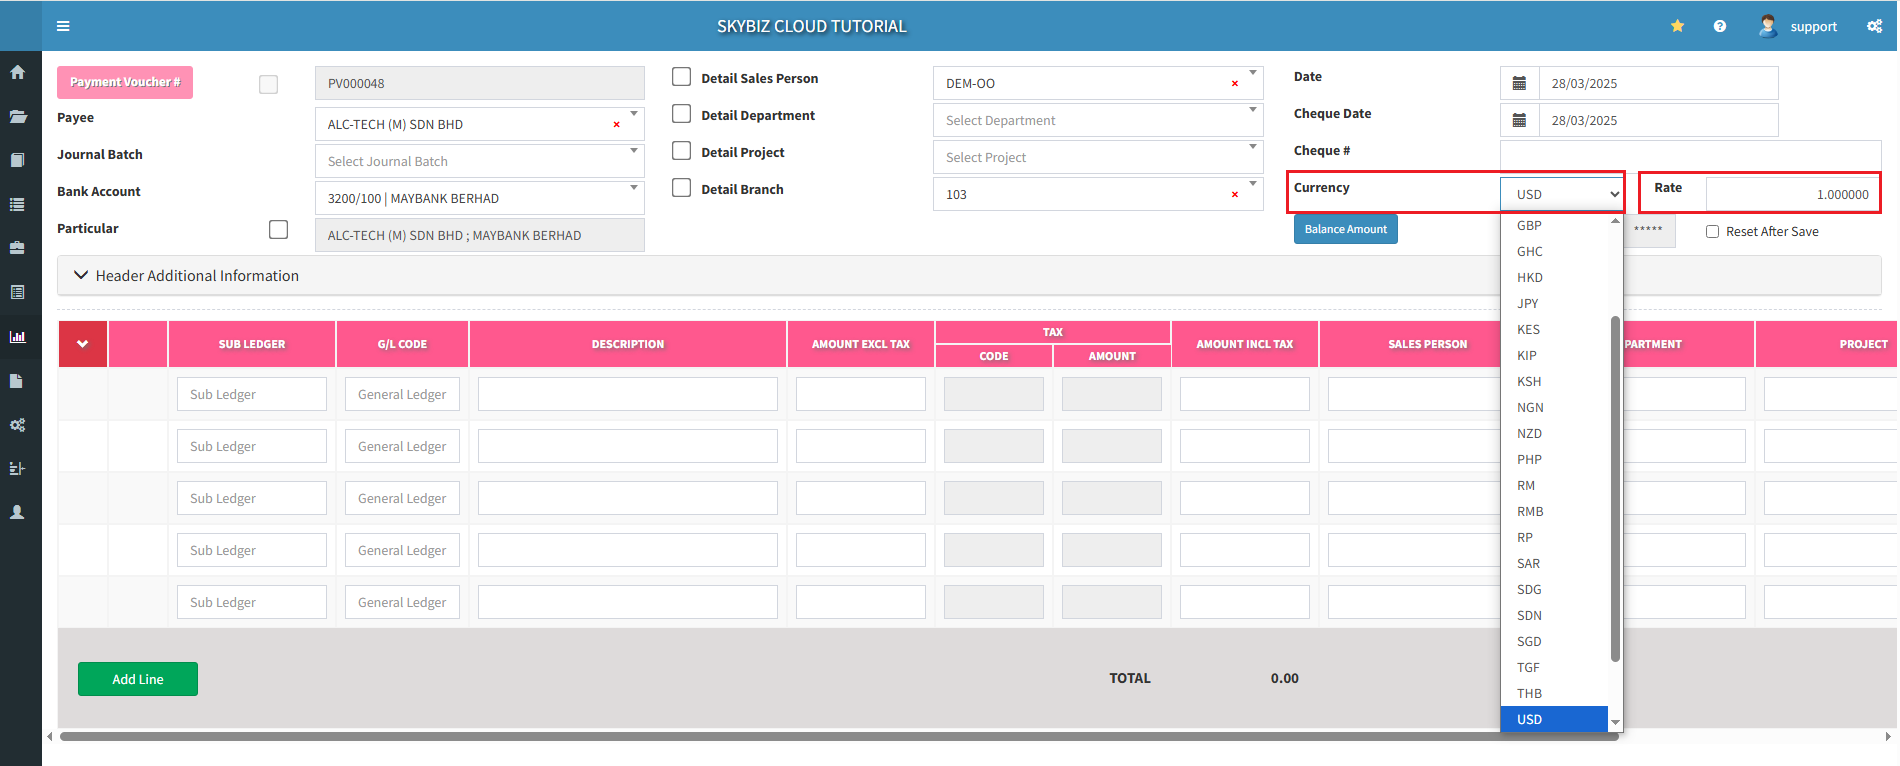Click the briefcase icon in sidebar
Image resolution: width=1900 pixels, height=766 pixels.
pos(18,248)
